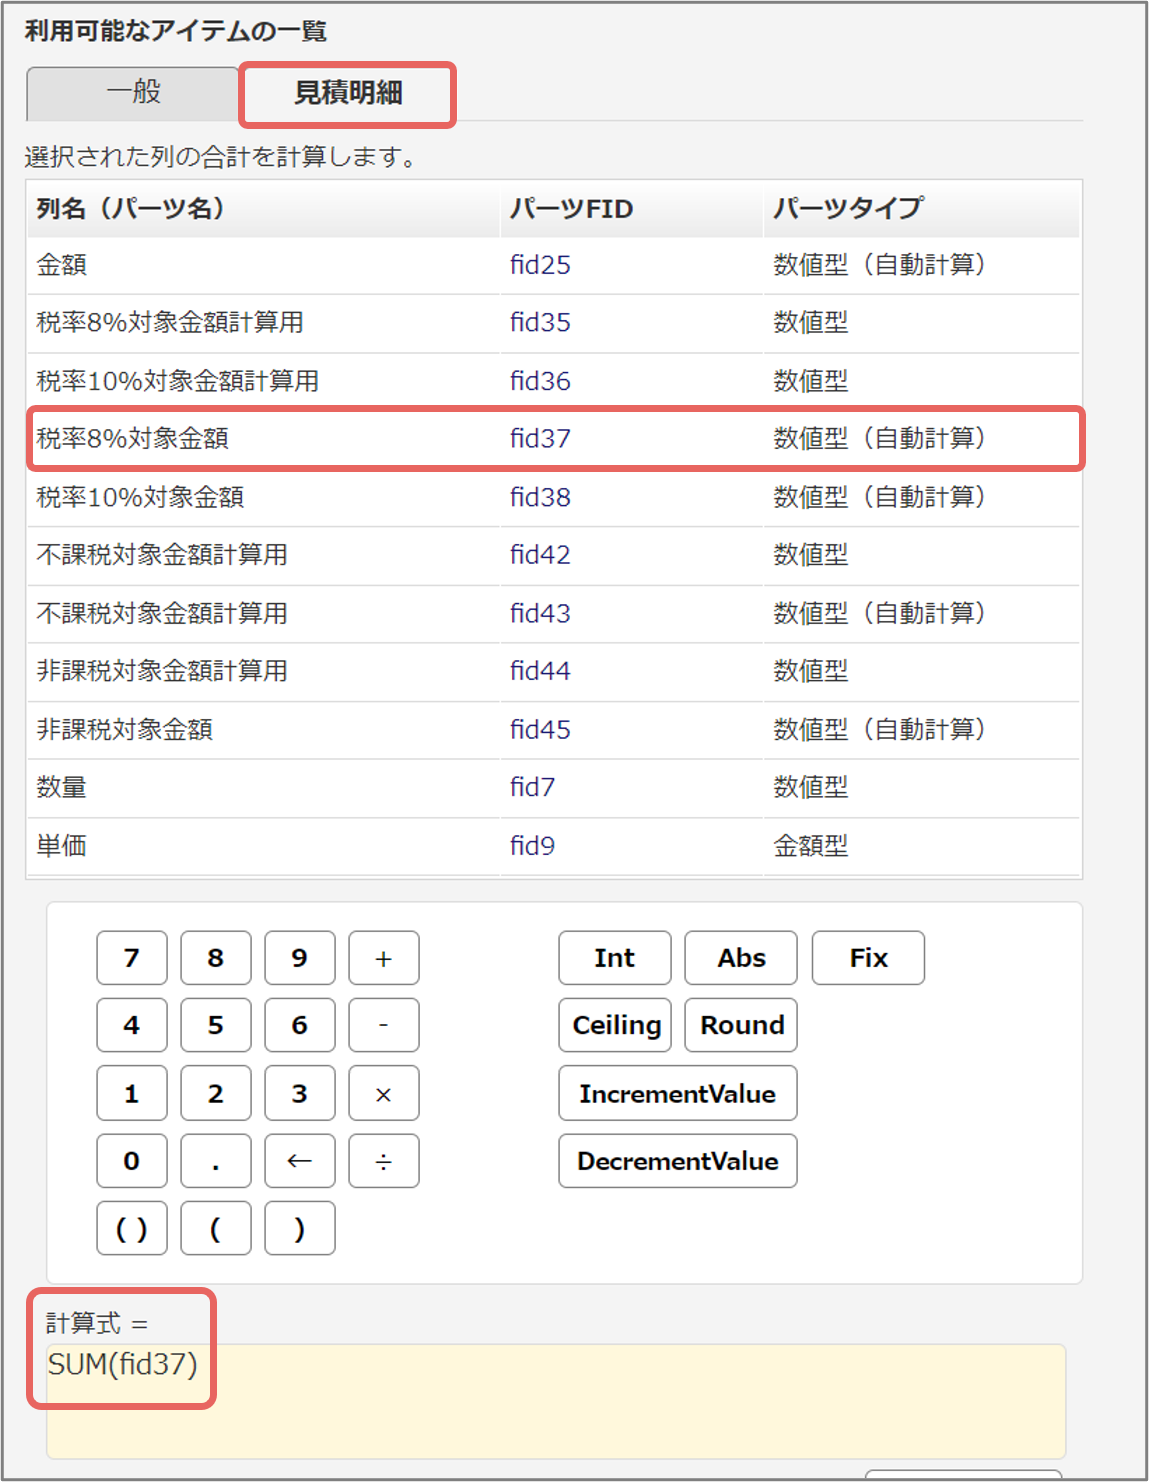Click the fid9 link for 単価

pyautogui.click(x=532, y=846)
